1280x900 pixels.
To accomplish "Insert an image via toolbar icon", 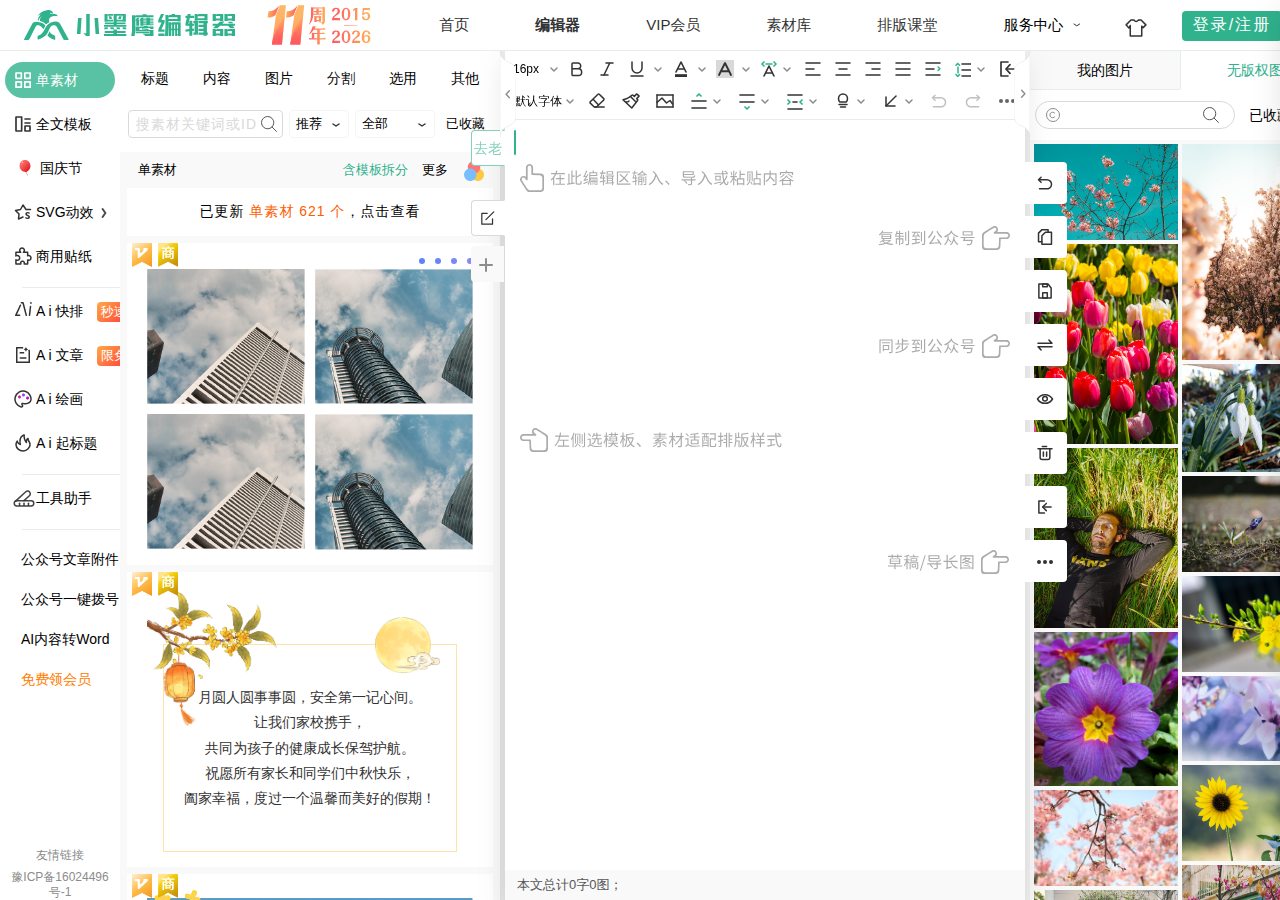I will (x=665, y=101).
